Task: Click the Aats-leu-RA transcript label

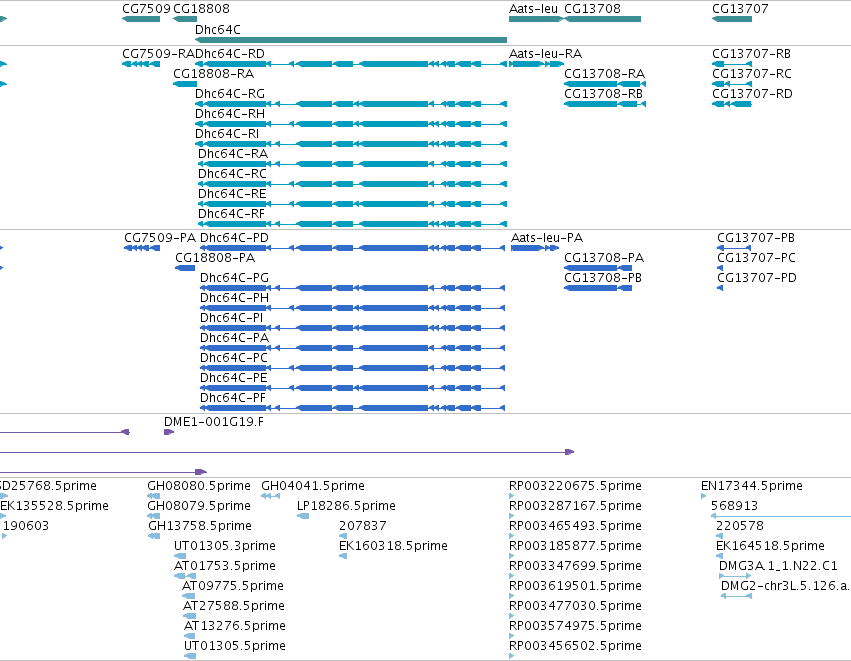Action: (x=545, y=54)
